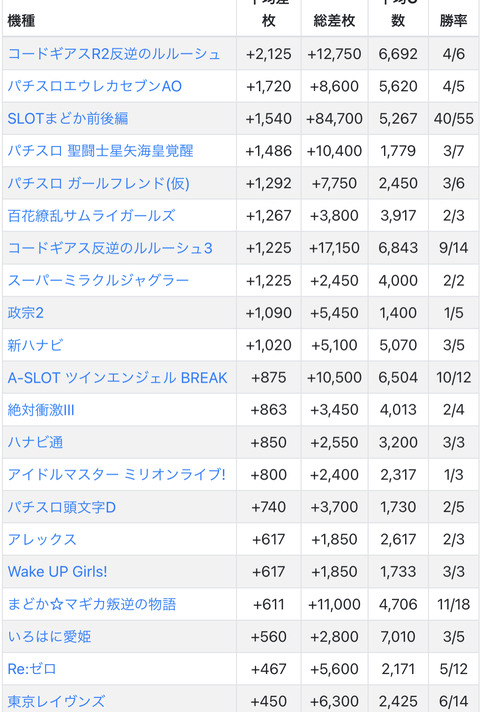Open まどか☆マギカ叛逆の物語 link
This screenshot has width=480, height=712.
(92, 604)
